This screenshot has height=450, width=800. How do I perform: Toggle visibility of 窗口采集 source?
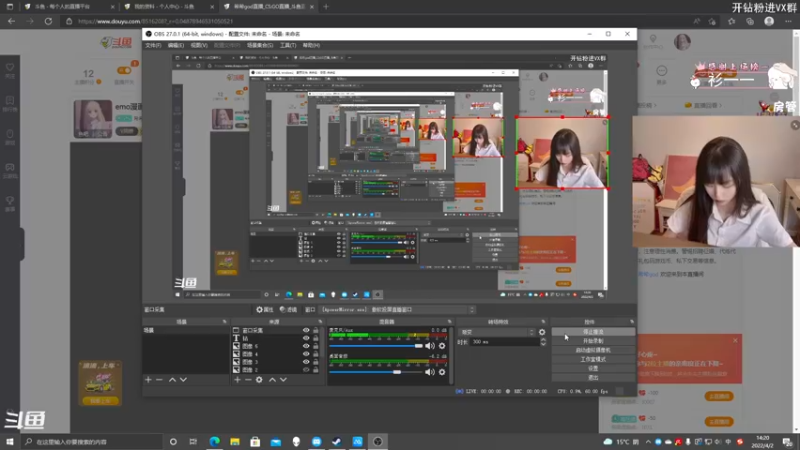[x=306, y=331]
